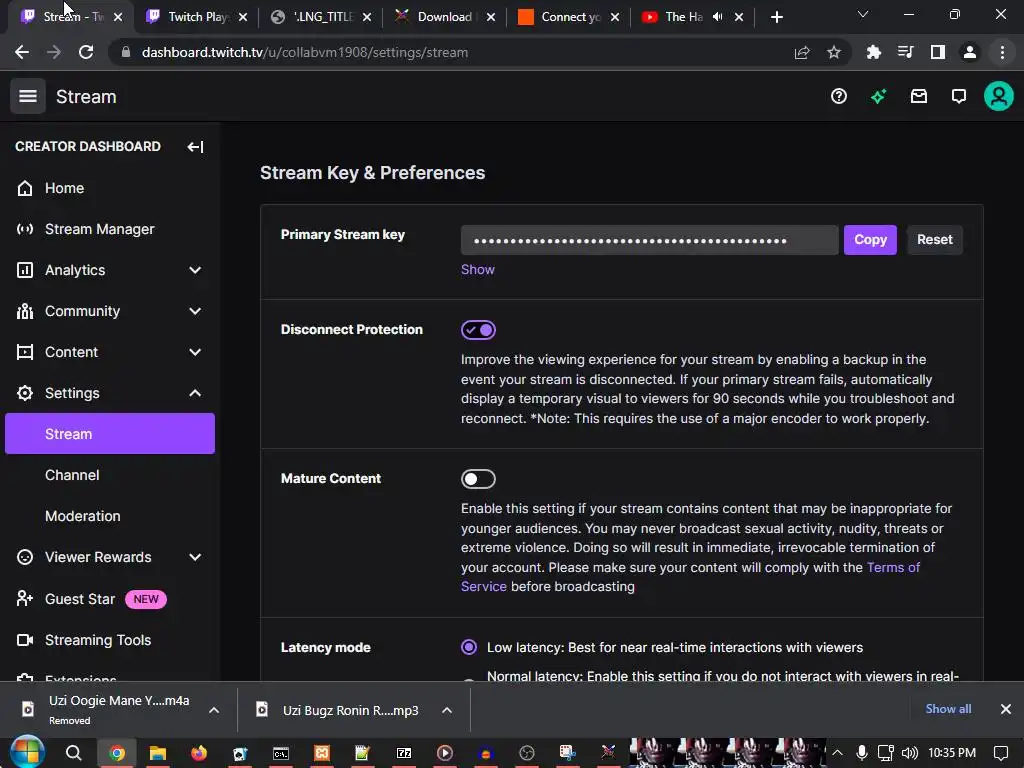Go back in browser history

(x=22, y=52)
